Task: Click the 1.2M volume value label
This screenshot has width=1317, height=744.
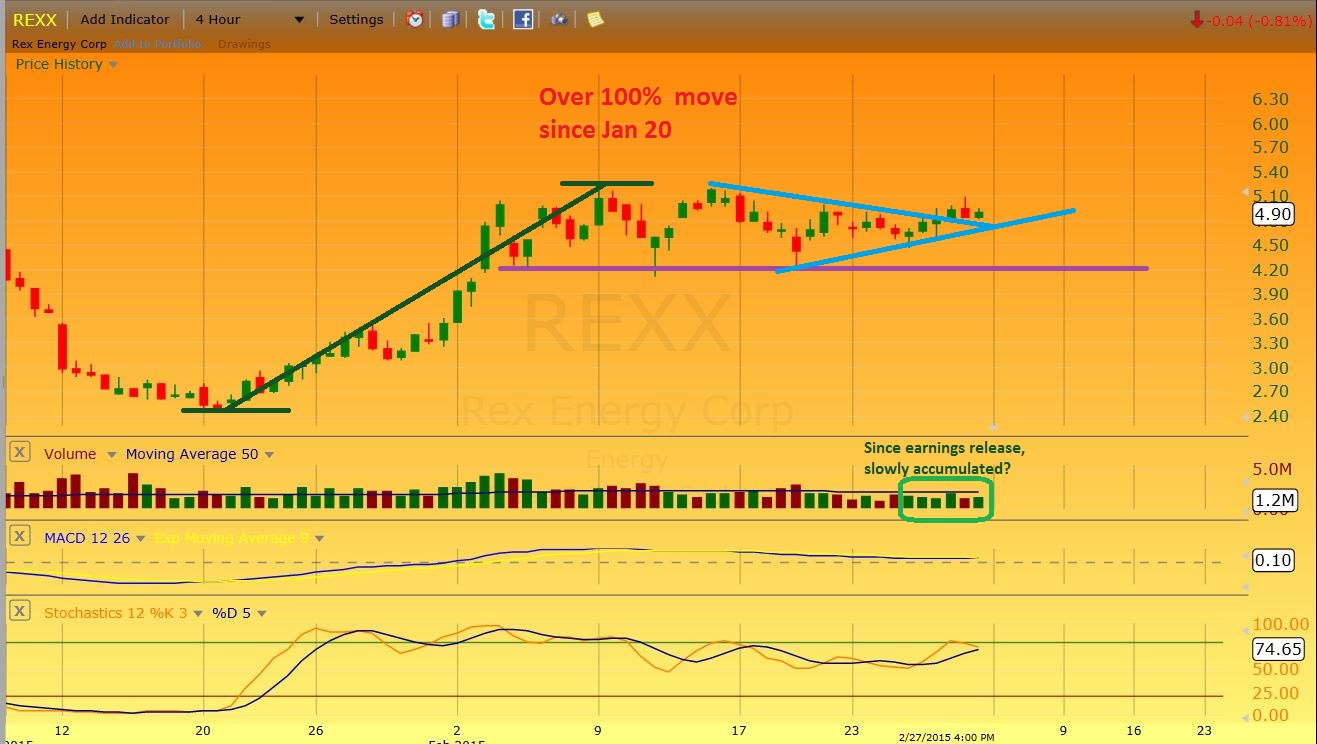Action: tap(1274, 499)
